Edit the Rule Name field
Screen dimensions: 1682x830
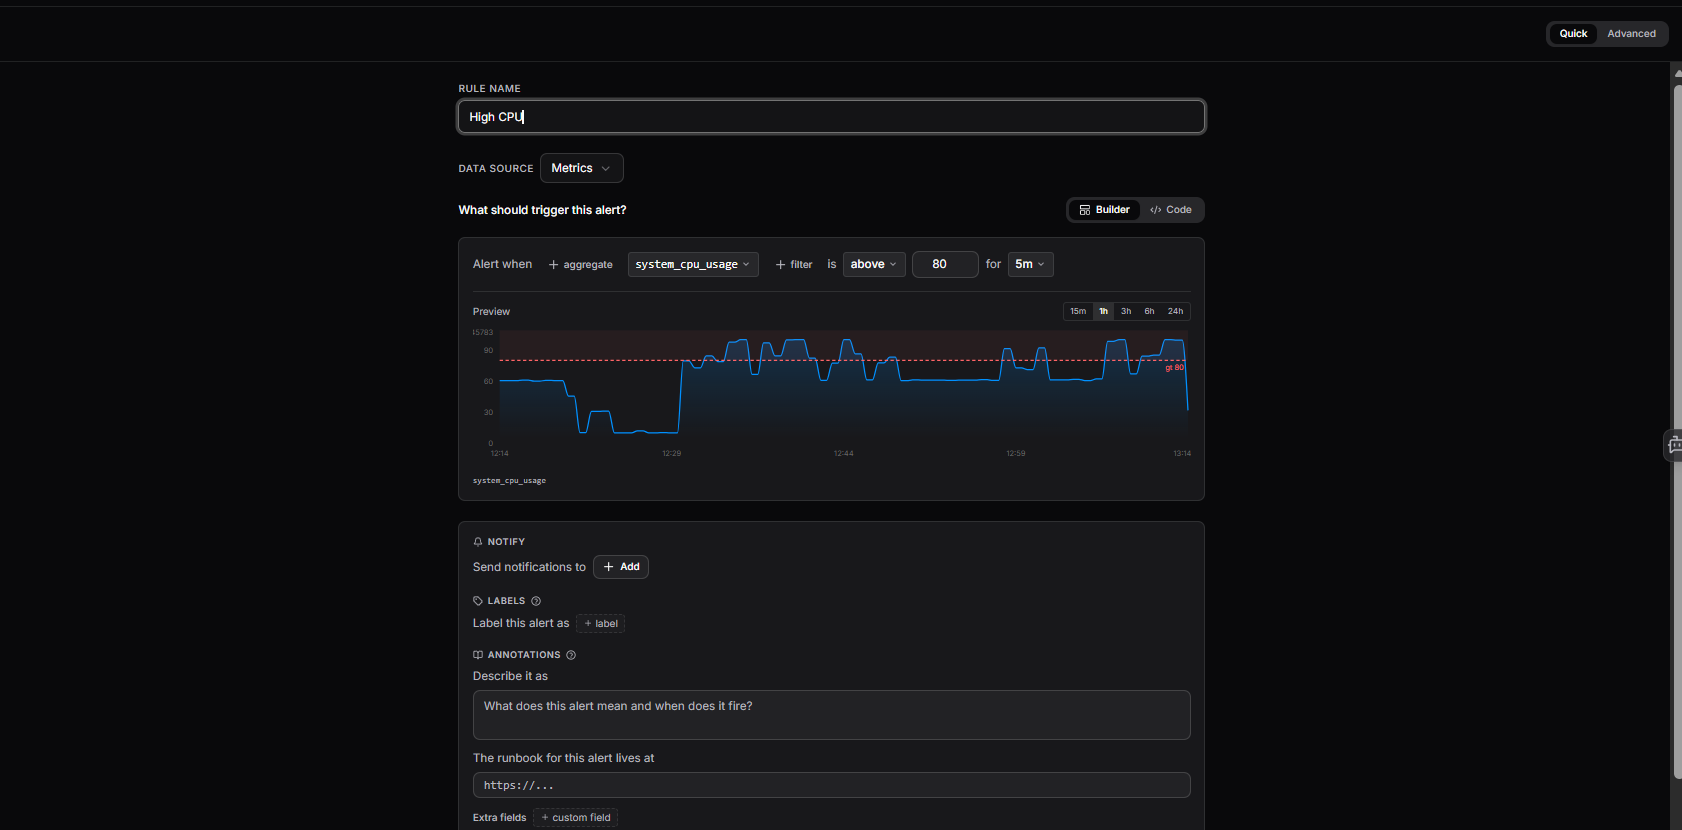[831, 117]
